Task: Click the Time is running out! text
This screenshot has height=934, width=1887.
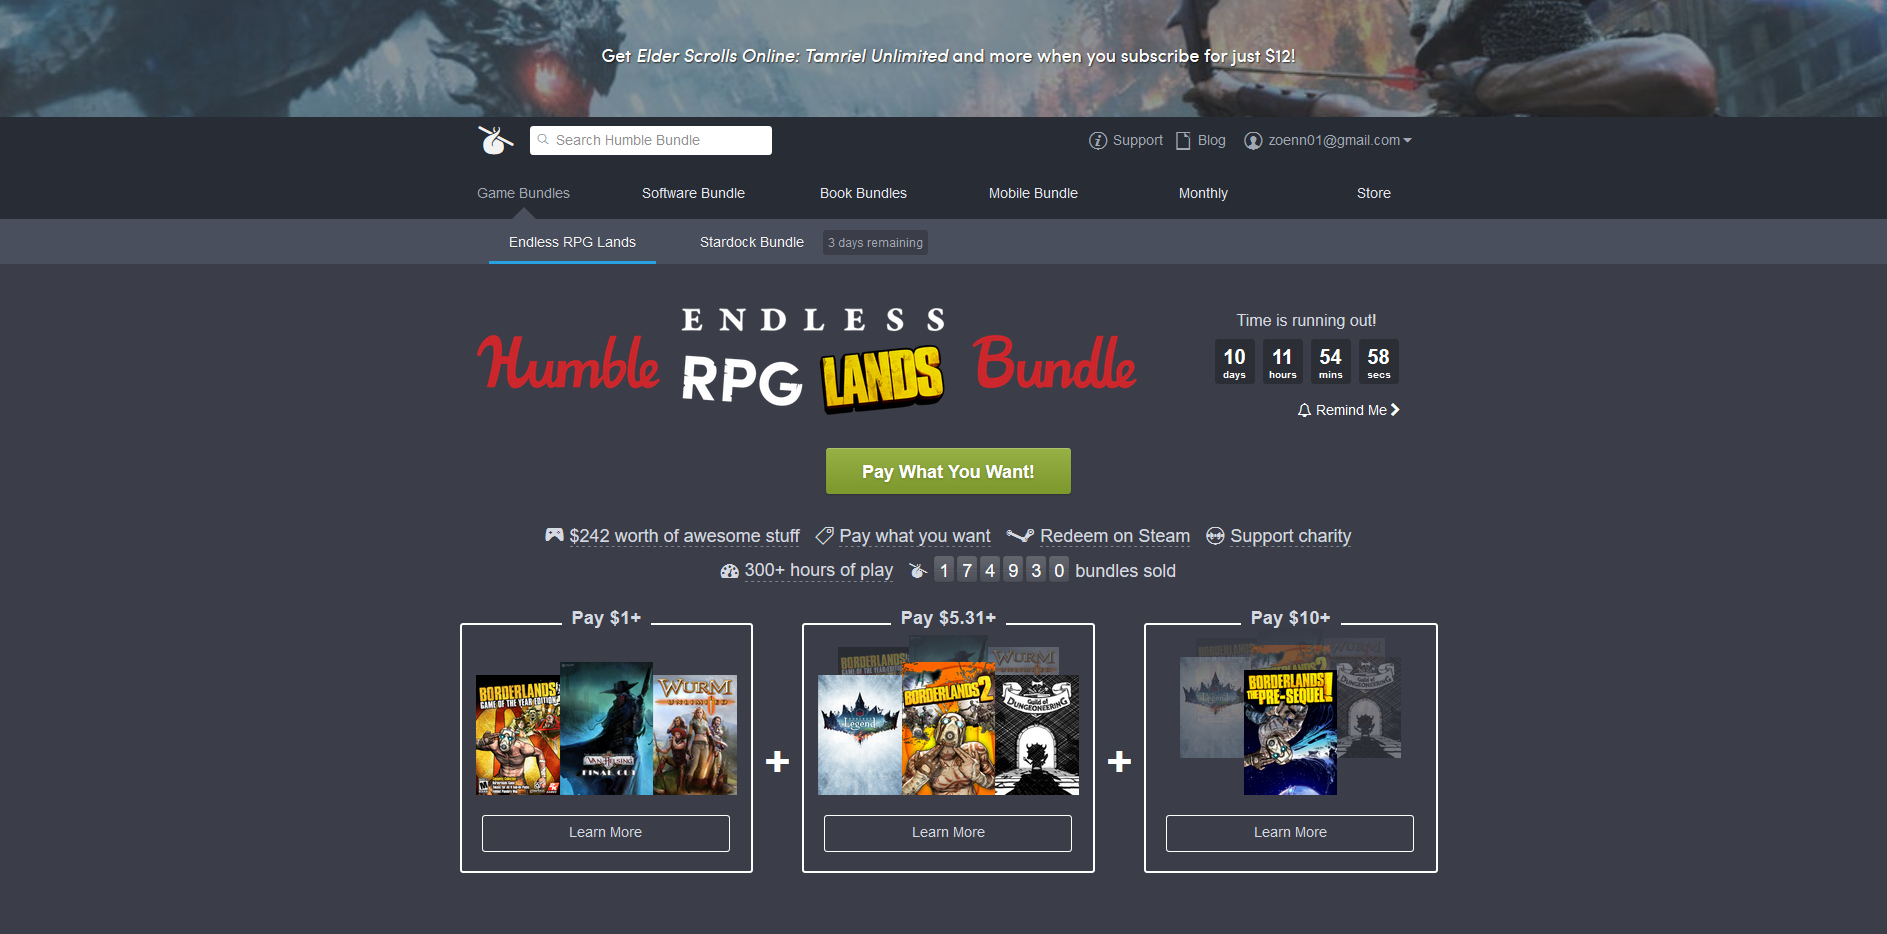Action: 1306,320
